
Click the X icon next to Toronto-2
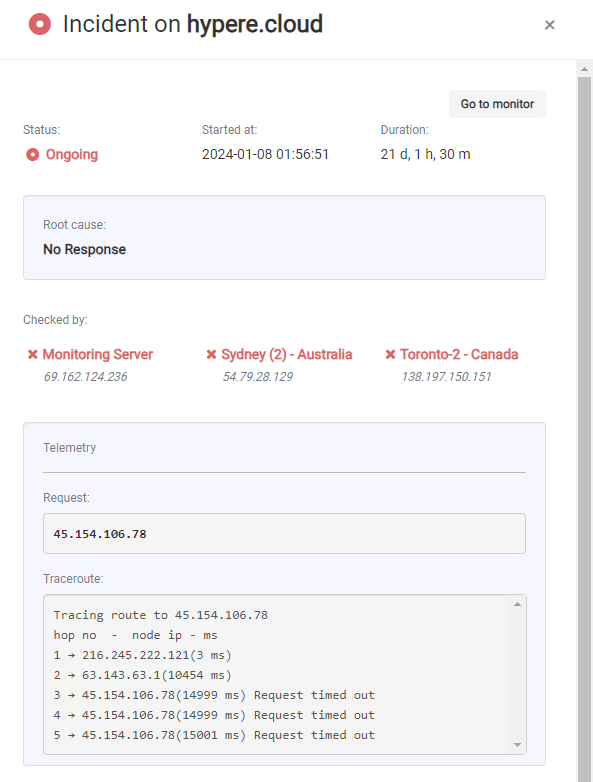(x=390, y=354)
